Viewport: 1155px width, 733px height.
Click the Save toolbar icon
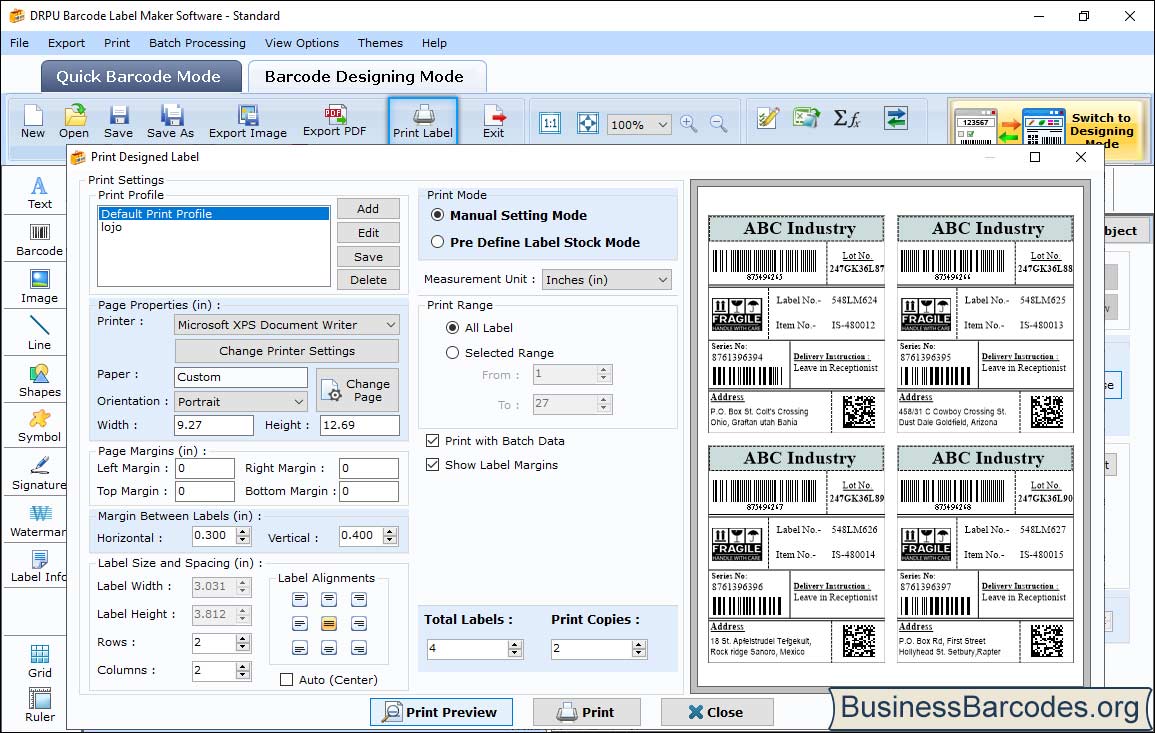pos(118,122)
